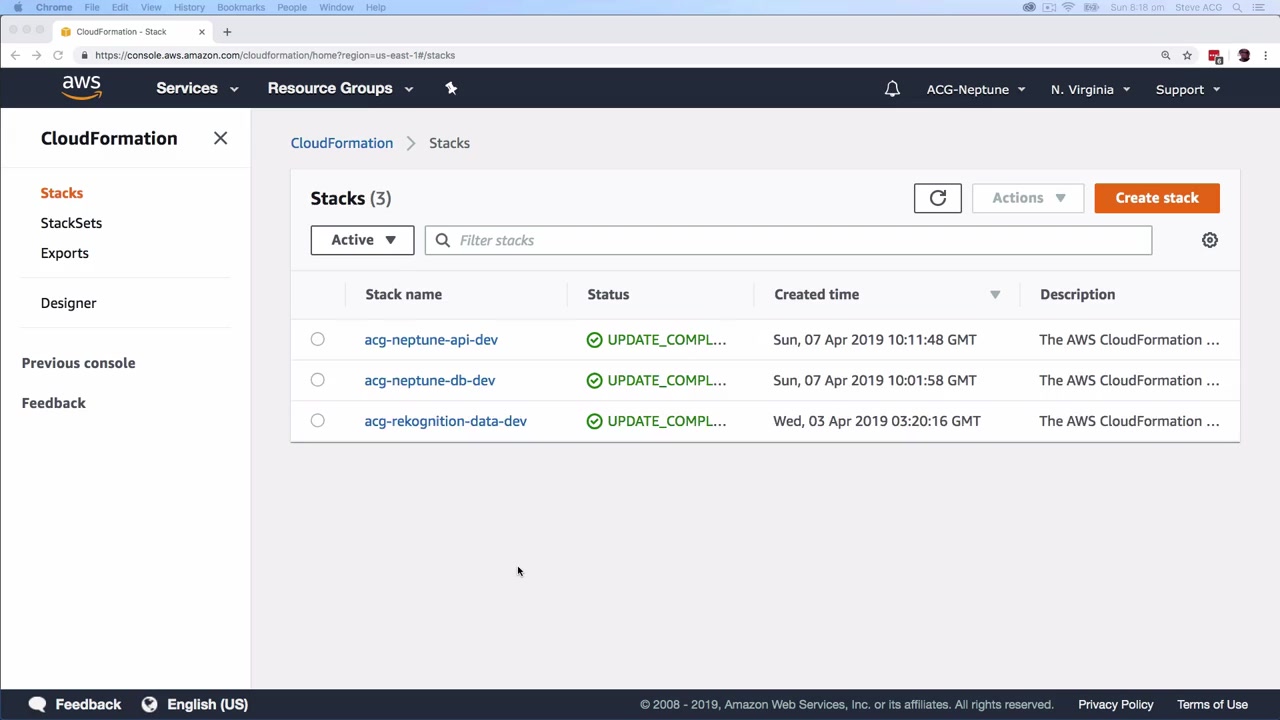Open the Chrome File menu
This screenshot has height=720, width=1280.
tap(92, 7)
